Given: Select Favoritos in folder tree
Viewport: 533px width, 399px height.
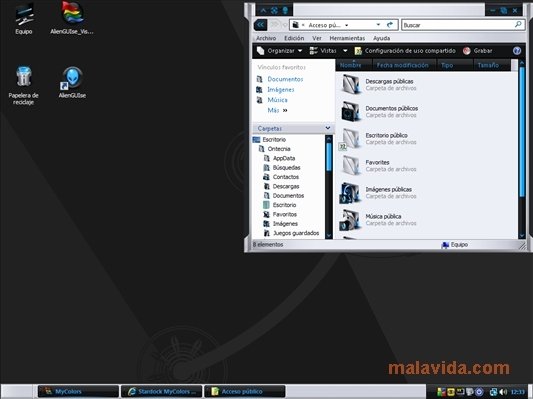Looking at the screenshot, I should [x=285, y=214].
